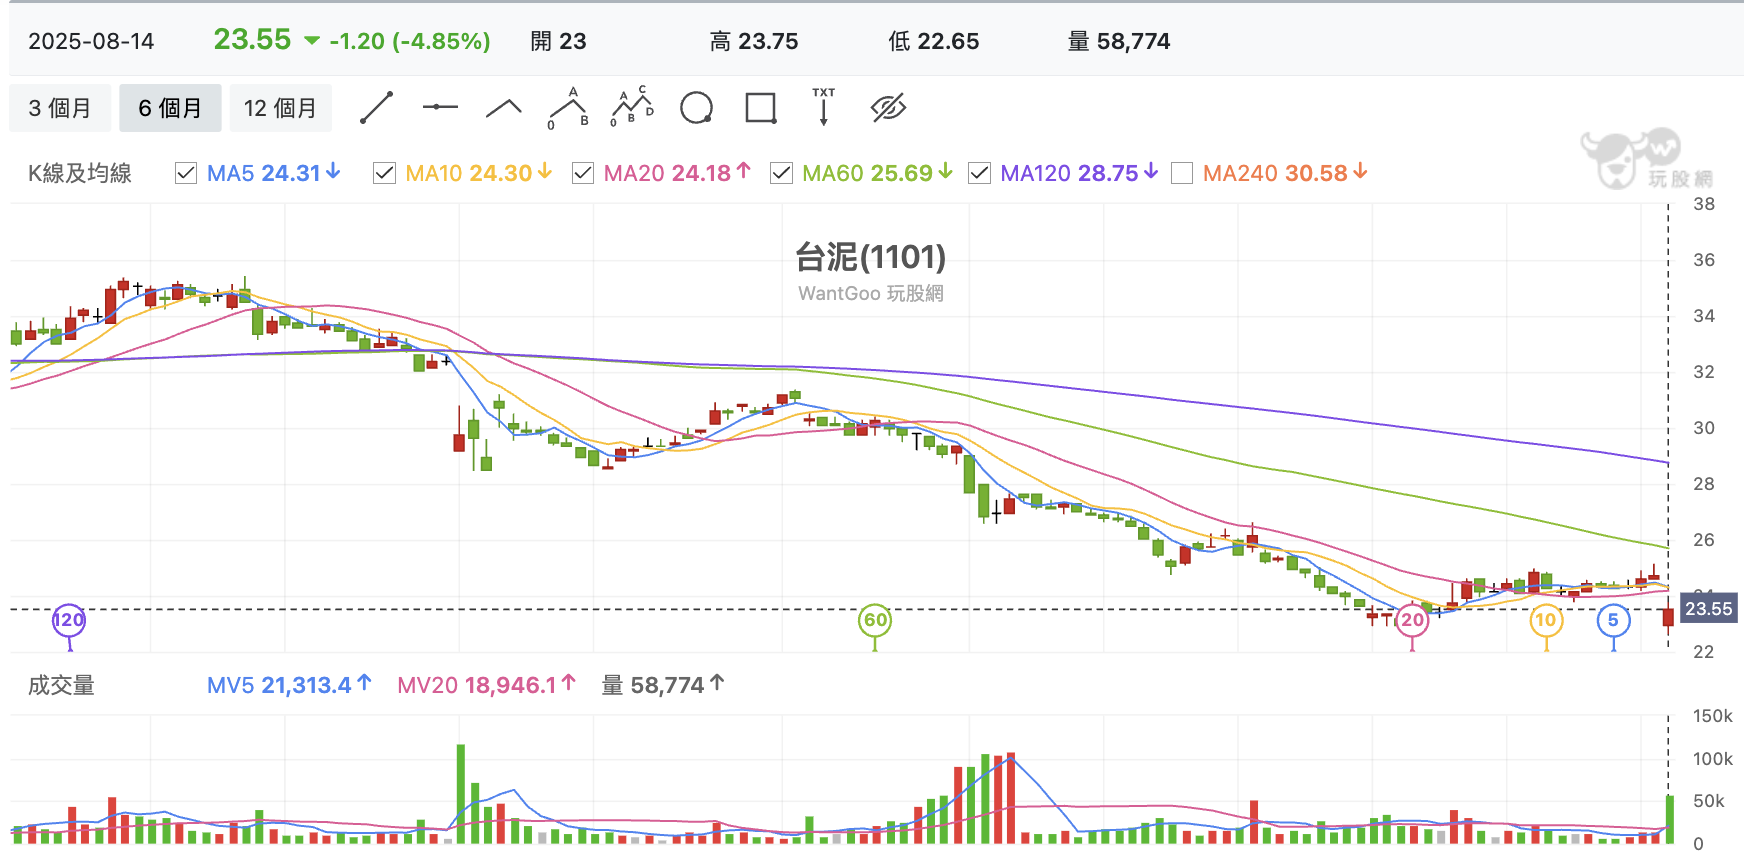1744x858 pixels.
Task: Click the MV20 18,946.1 volume label
Action: click(486, 685)
